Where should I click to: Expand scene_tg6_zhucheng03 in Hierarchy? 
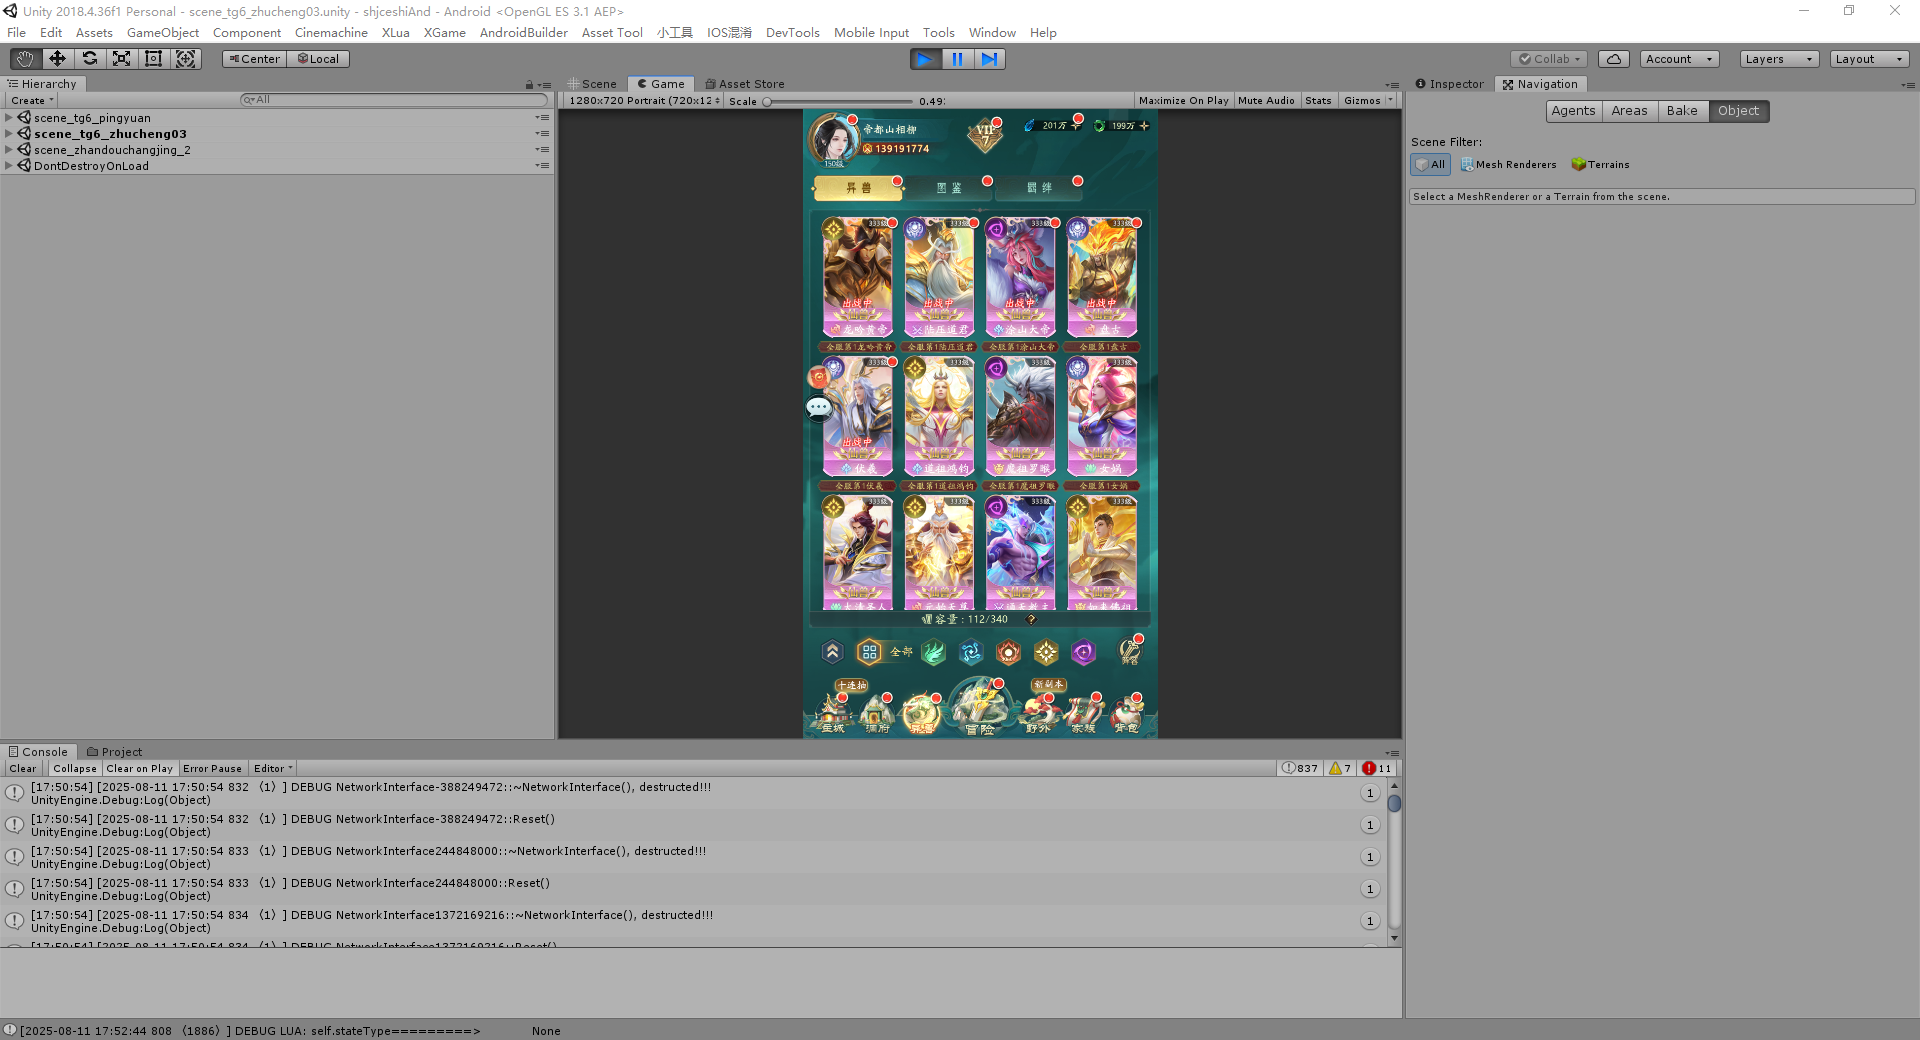tap(9, 134)
